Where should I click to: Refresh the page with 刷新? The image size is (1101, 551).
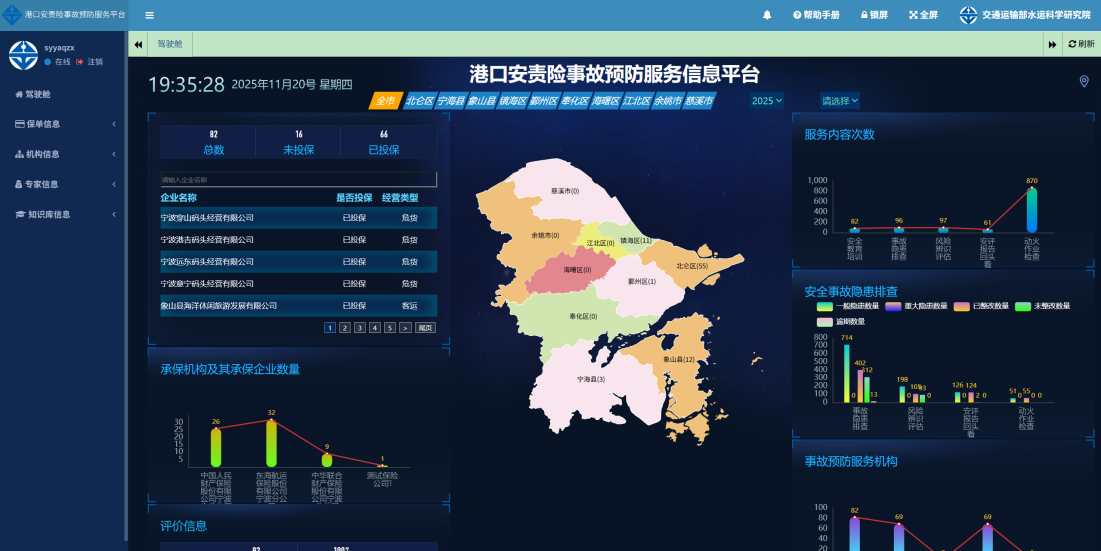pyautogui.click(x=1081, y=45)
